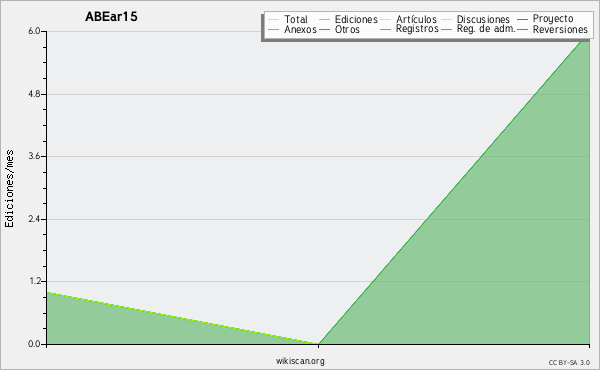Screen dimensions: 600x370
Task: Click the chart title ABEar15
Action: click(111, 17)
